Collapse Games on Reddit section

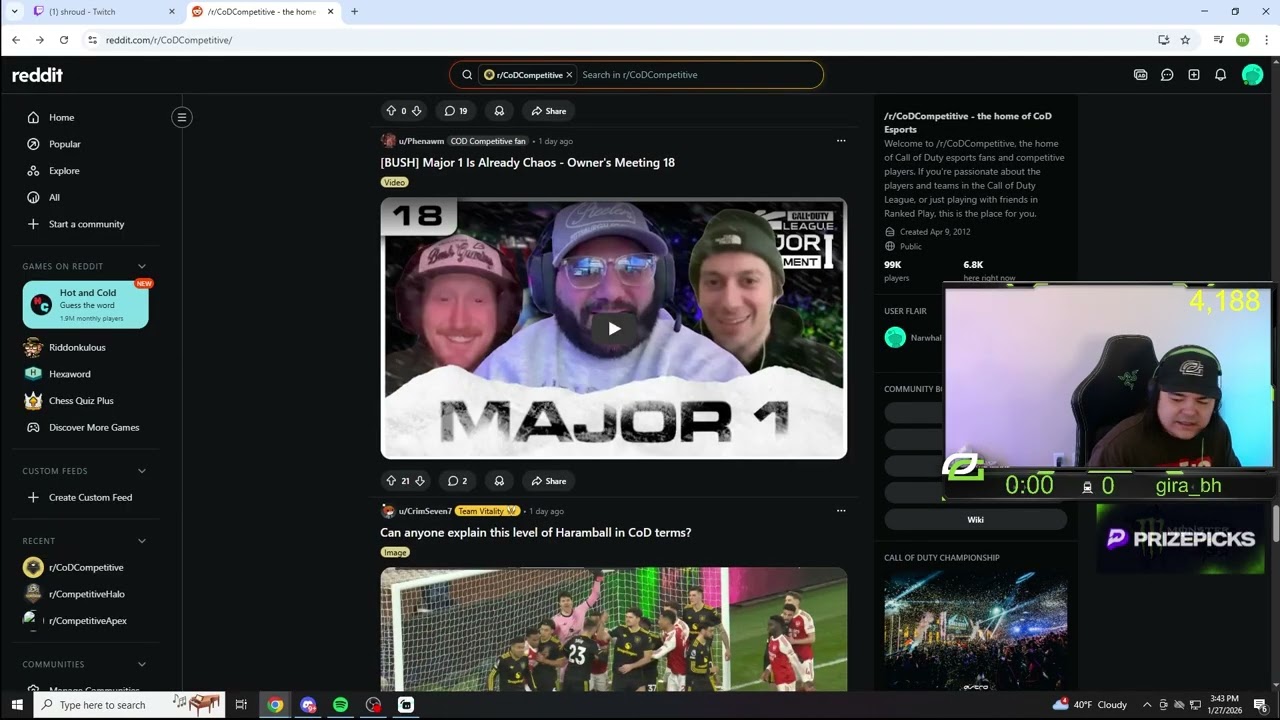point(142,267)
